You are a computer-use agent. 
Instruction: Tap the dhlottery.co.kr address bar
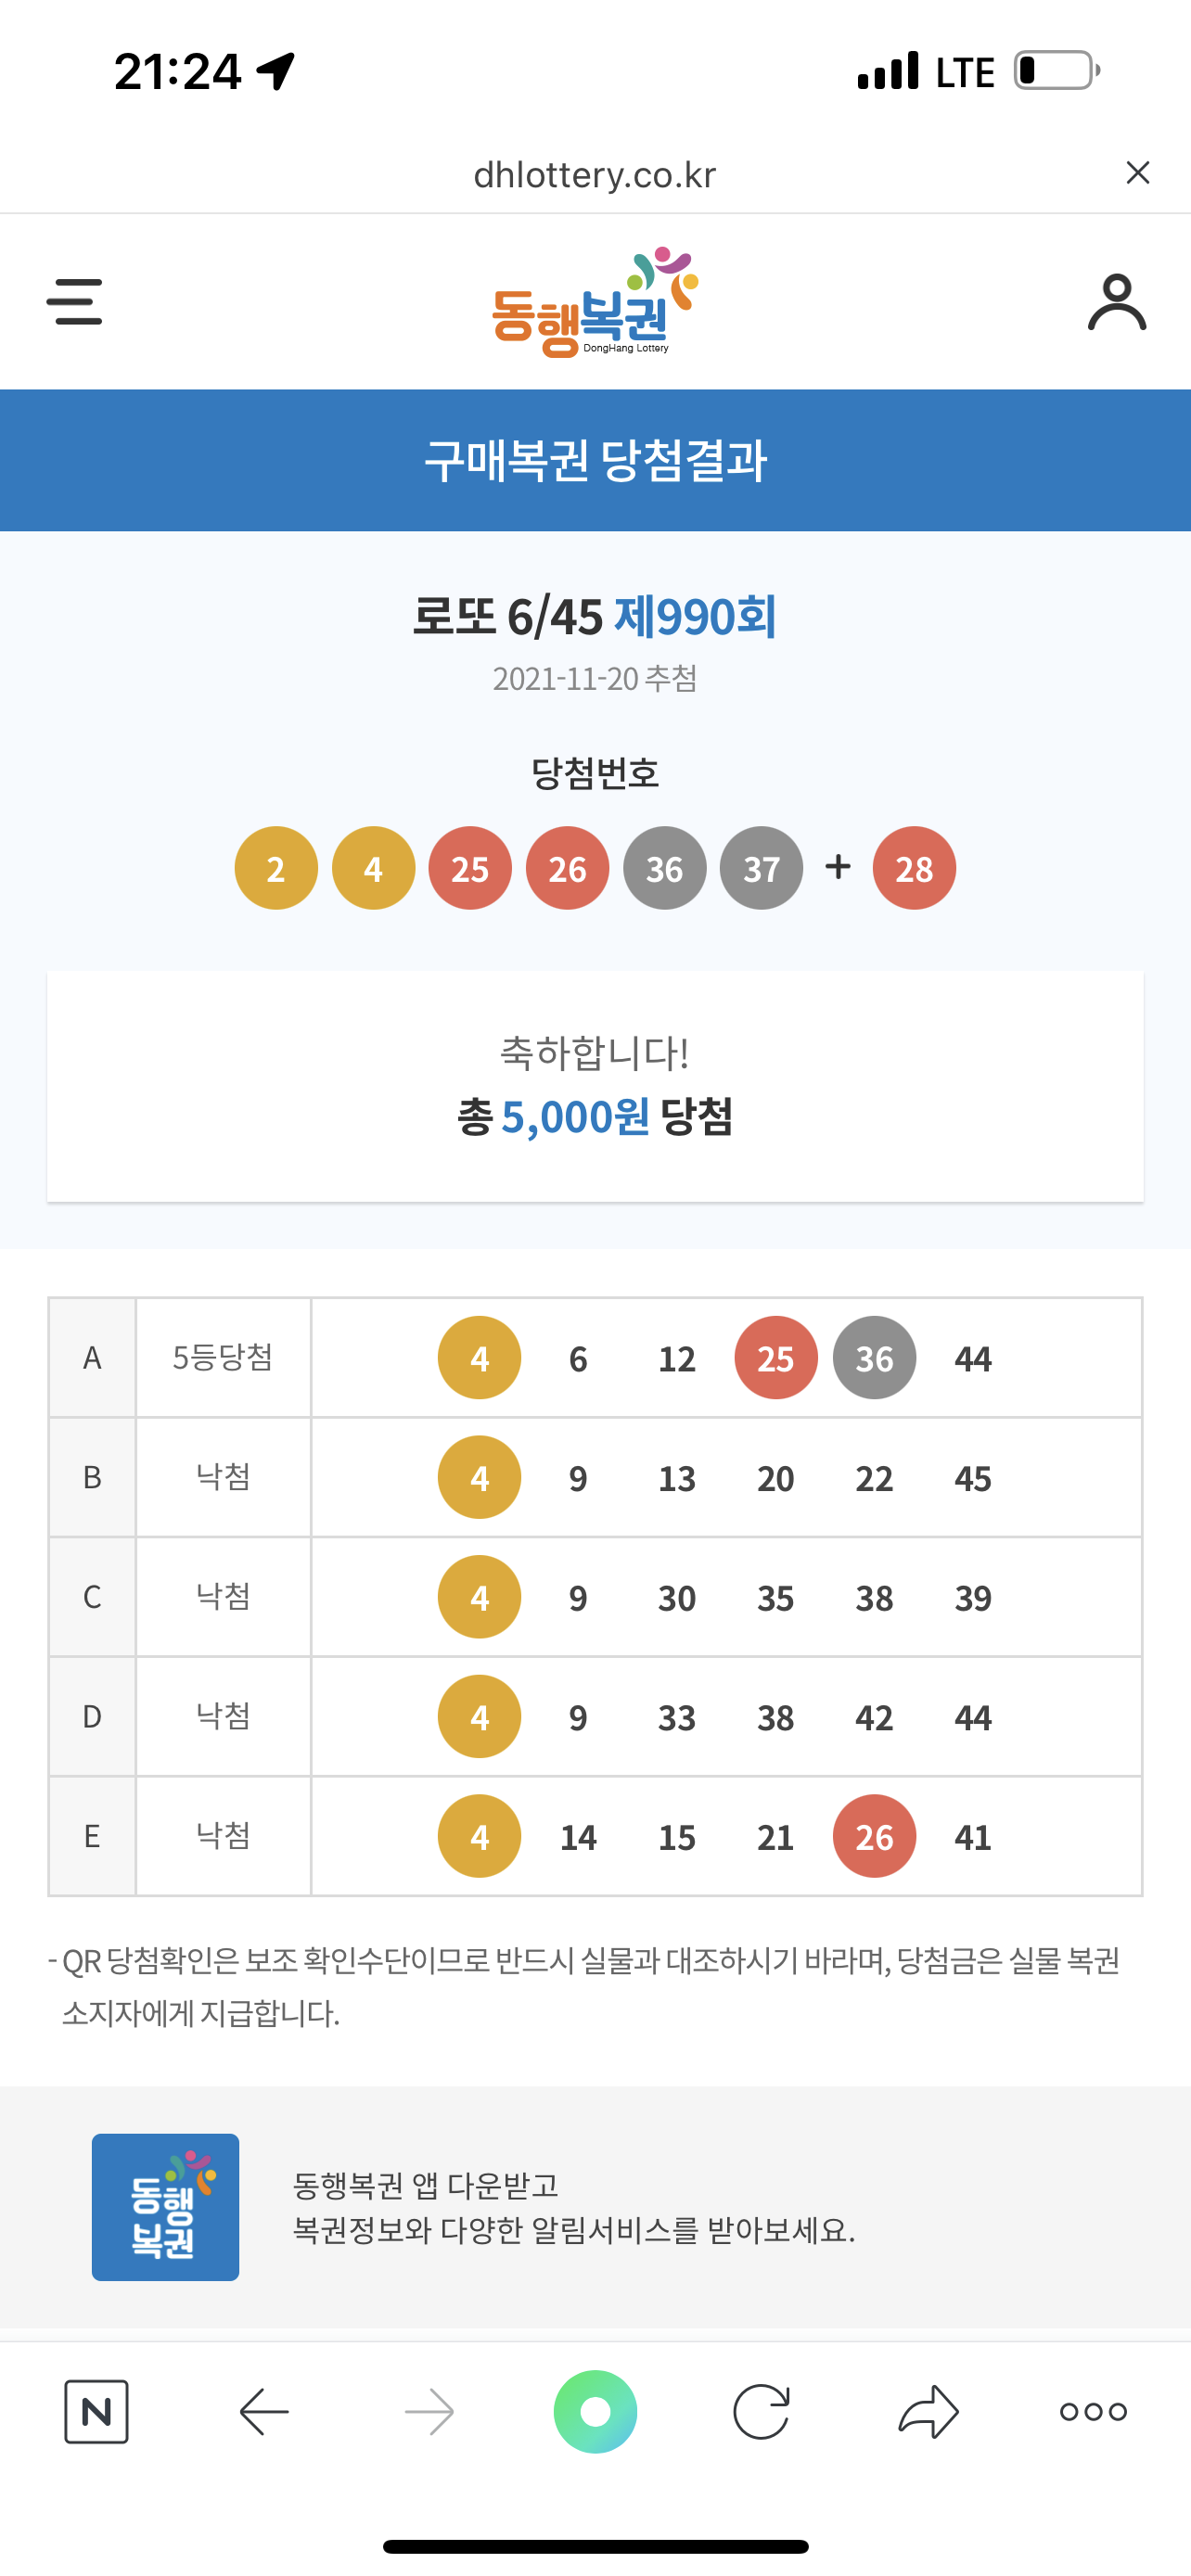pyautogui.click(x=595, y=174)
